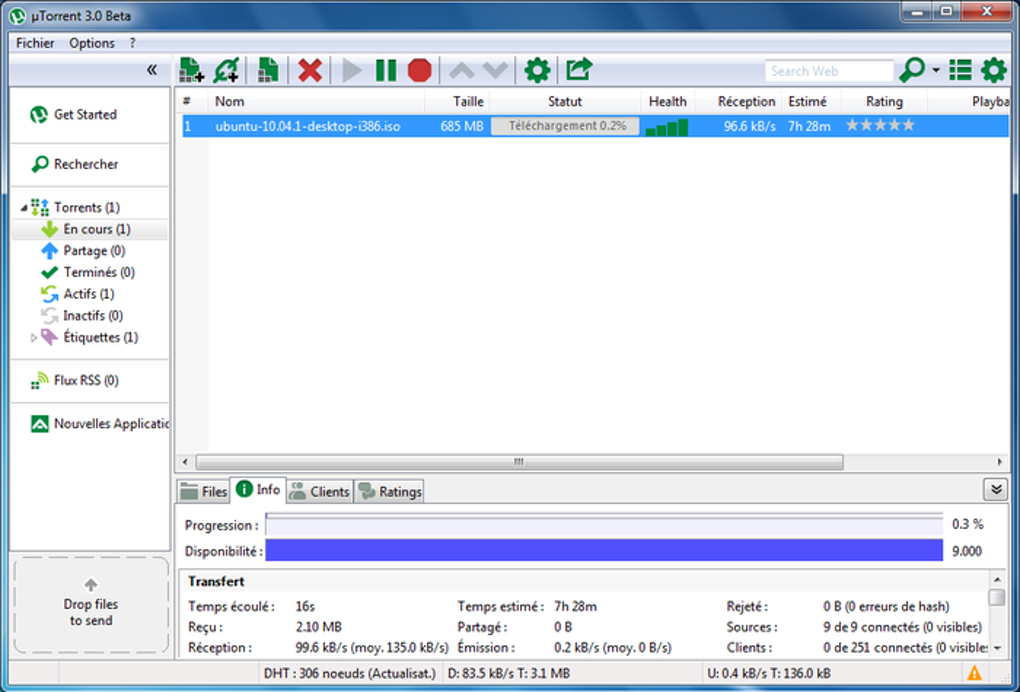Screen dimensions: 1020x692
Task: Click the Téléchargement 0.2% status bar
Action: pyautogui.click(x=565, y=126)
